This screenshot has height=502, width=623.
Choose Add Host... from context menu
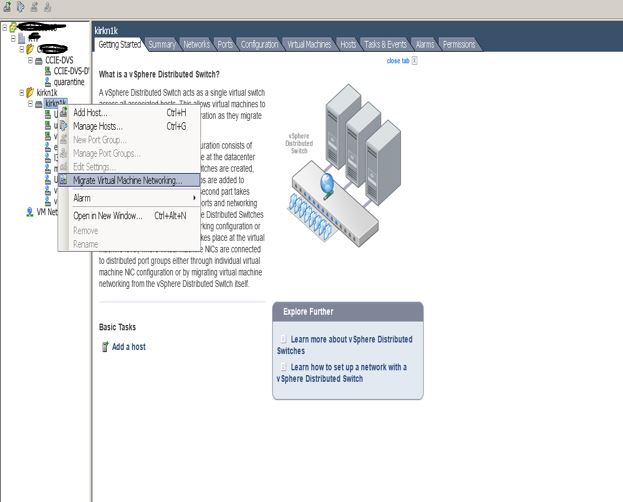tap(129, 112)
